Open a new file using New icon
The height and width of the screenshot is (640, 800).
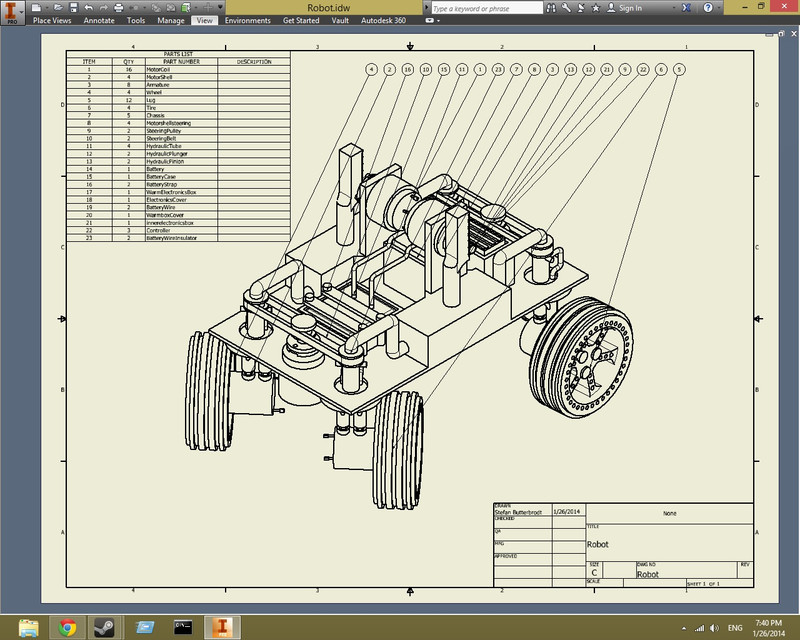pyautogui.click(x=36, y=7)
